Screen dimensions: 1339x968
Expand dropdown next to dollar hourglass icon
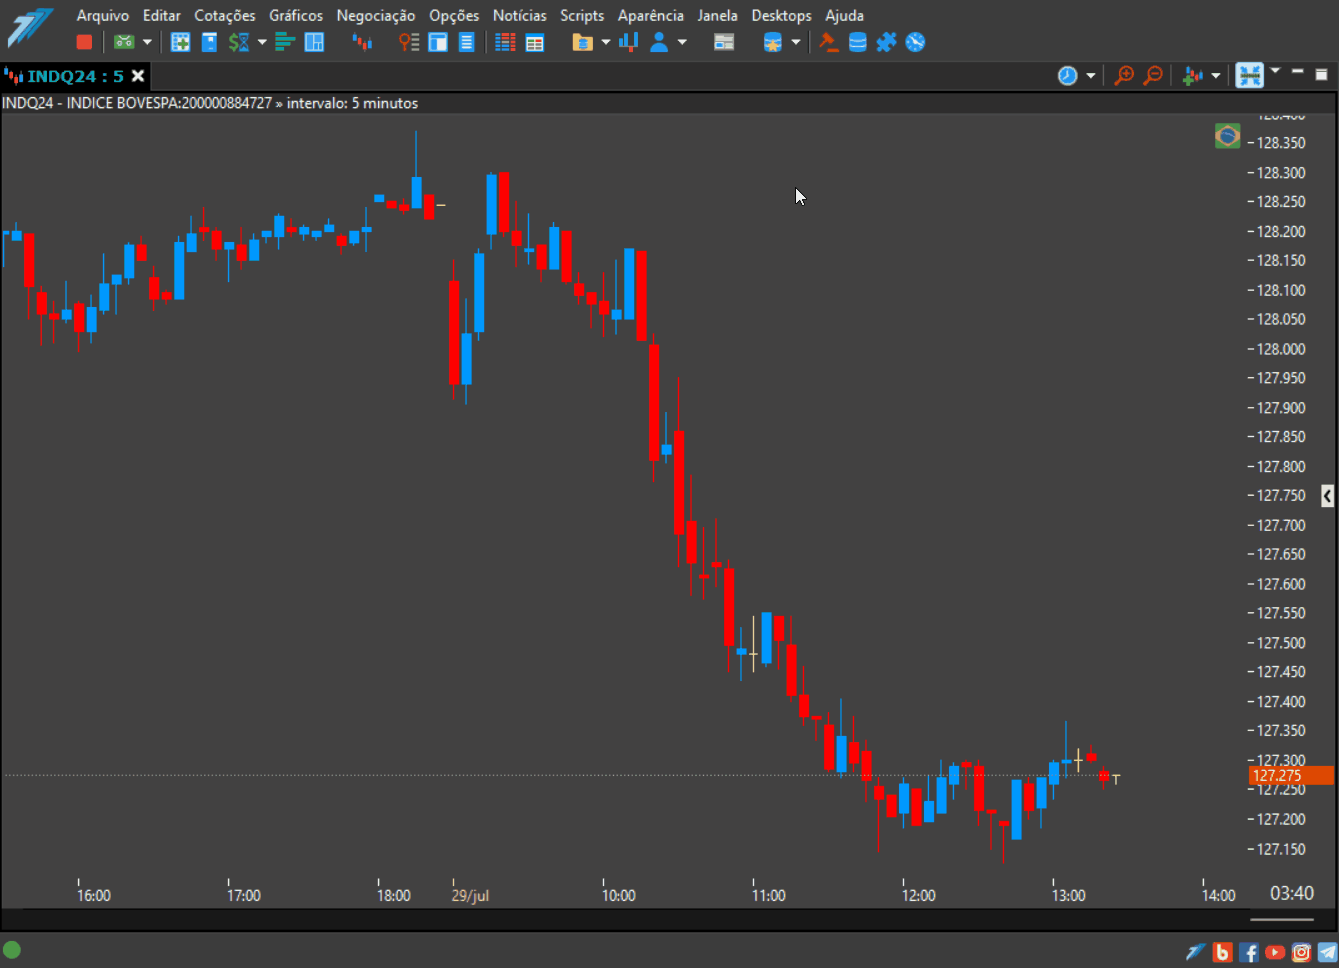pyautogui.click(x=262, y=42)
